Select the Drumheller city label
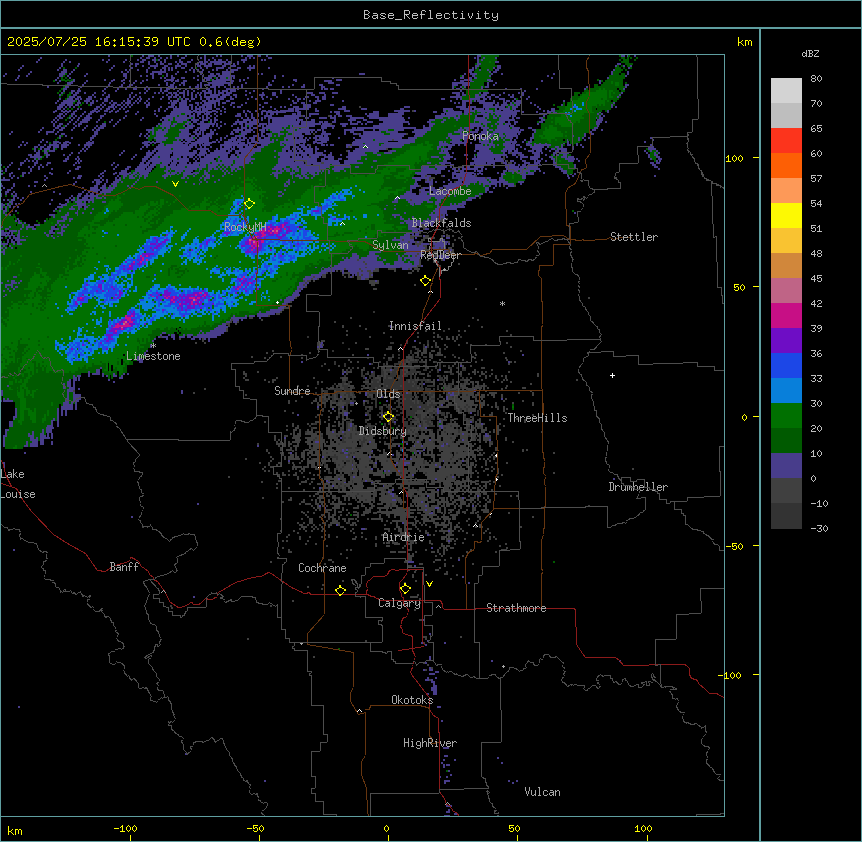The height and width of the screenshot is (842, 862). pos(638,487)
